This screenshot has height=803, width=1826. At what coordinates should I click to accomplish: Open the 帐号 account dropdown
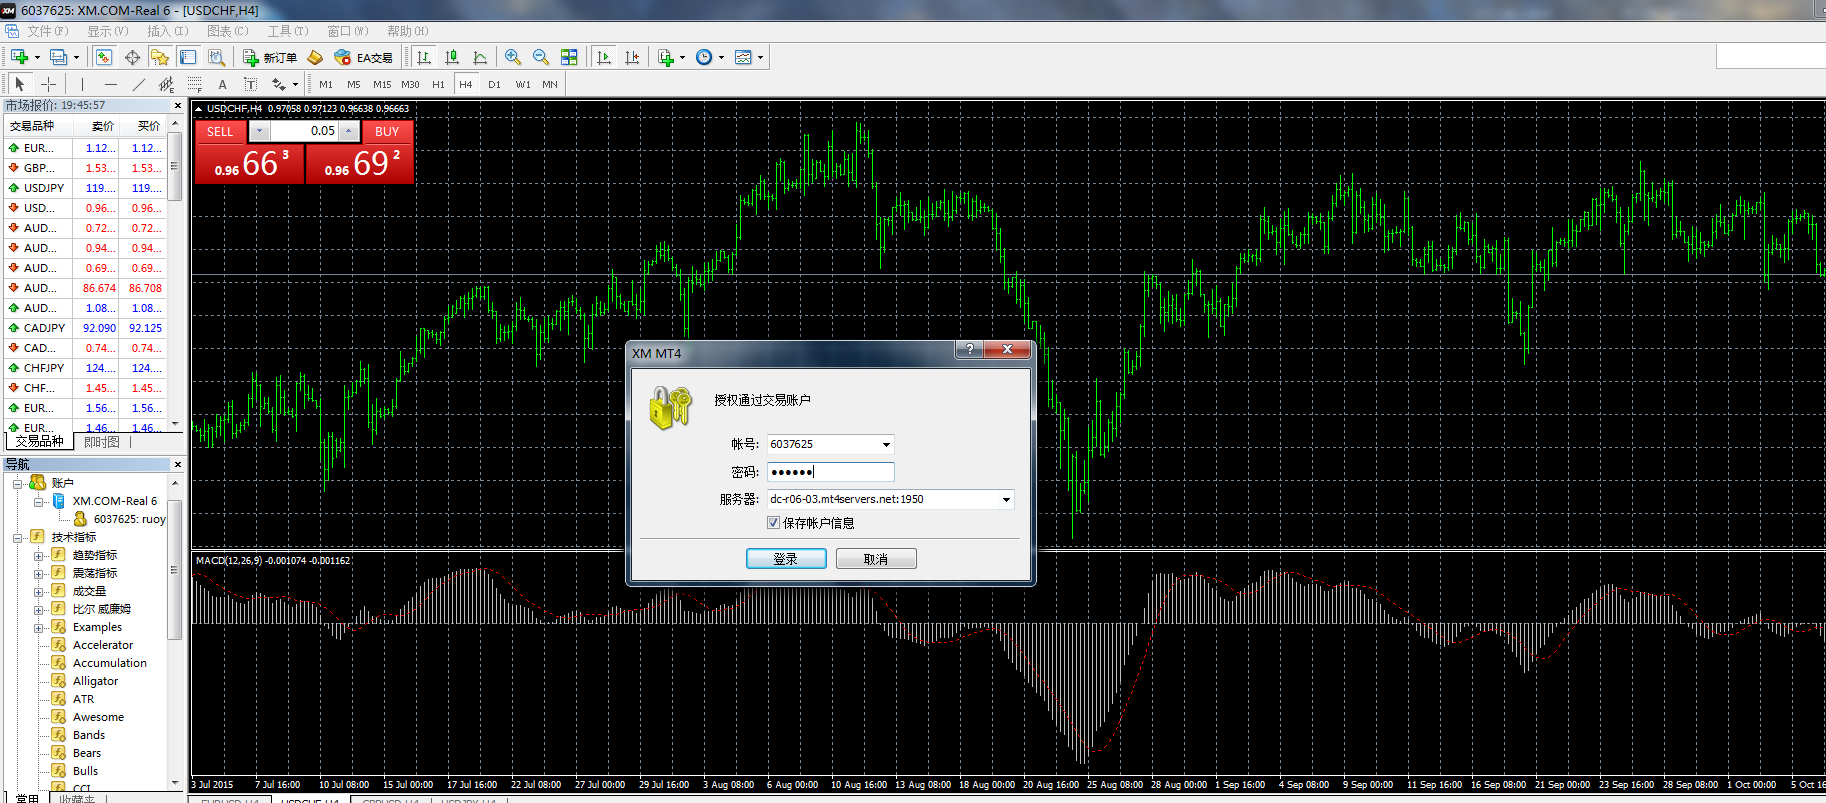[x=886, y=444]
